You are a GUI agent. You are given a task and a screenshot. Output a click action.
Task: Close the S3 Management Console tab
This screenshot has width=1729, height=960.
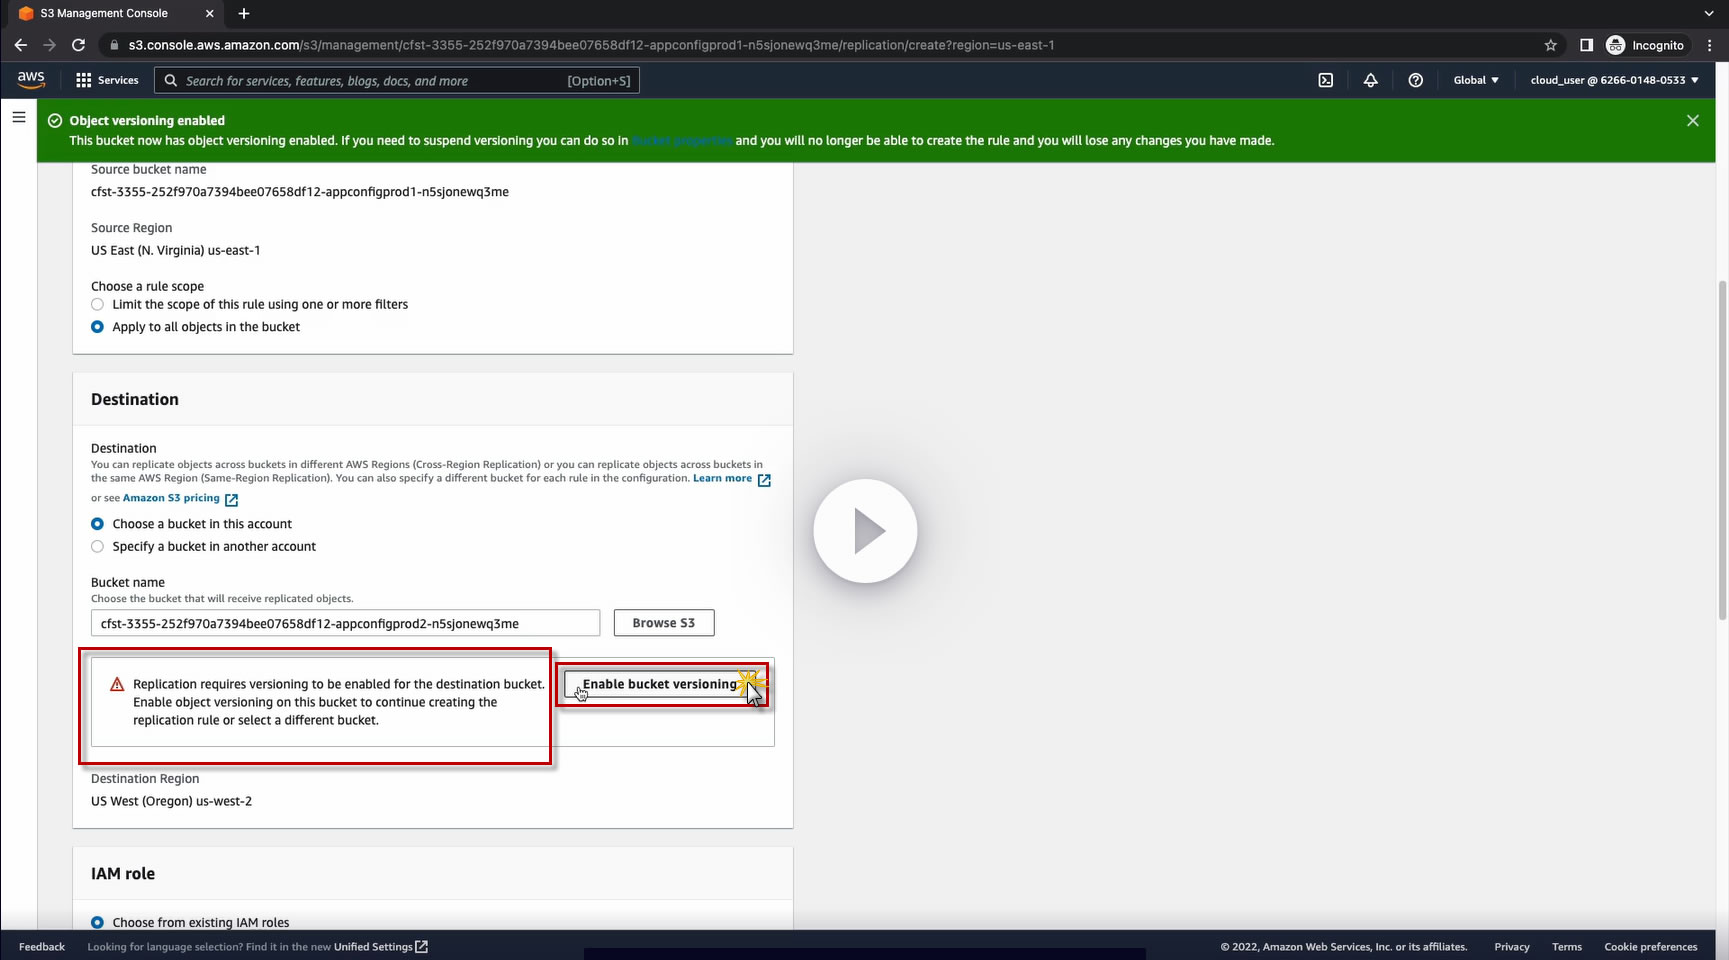tap(209, 13)
